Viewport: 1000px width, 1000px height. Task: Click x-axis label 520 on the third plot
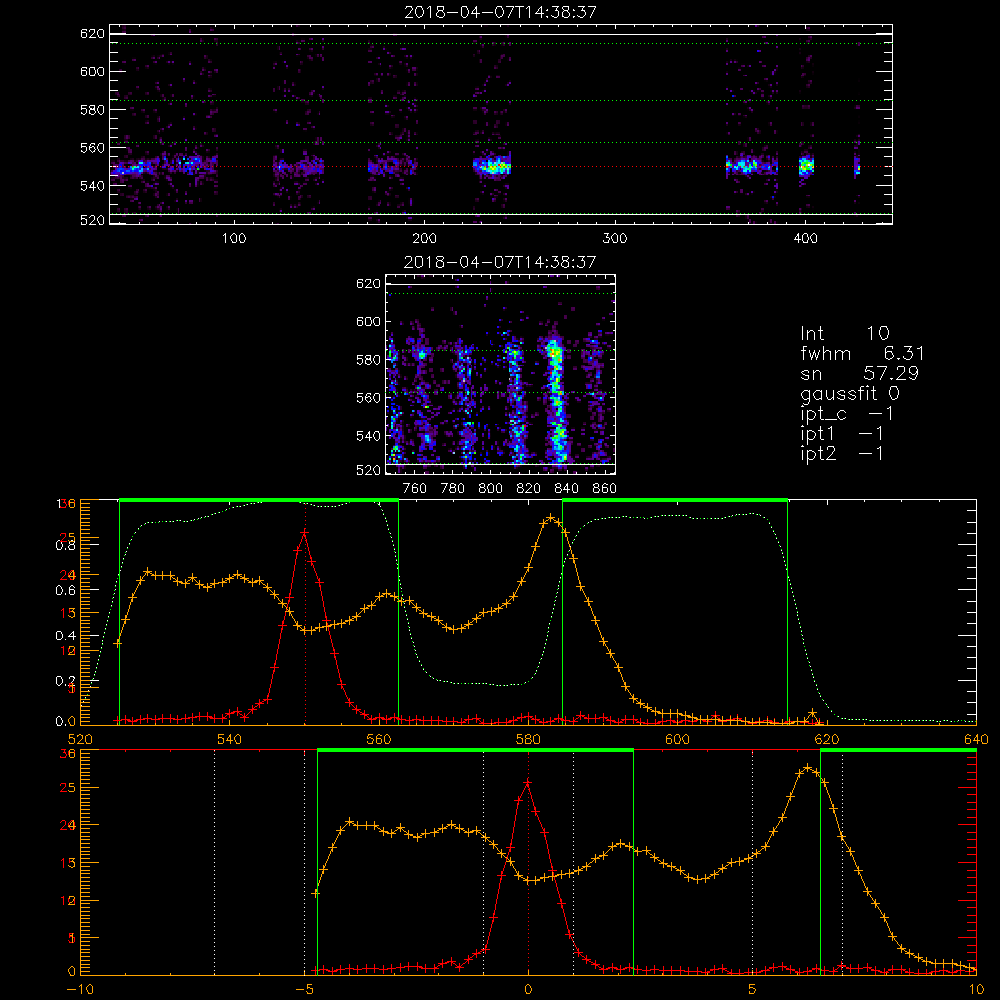pyautogui.click(x=80, y=739)
